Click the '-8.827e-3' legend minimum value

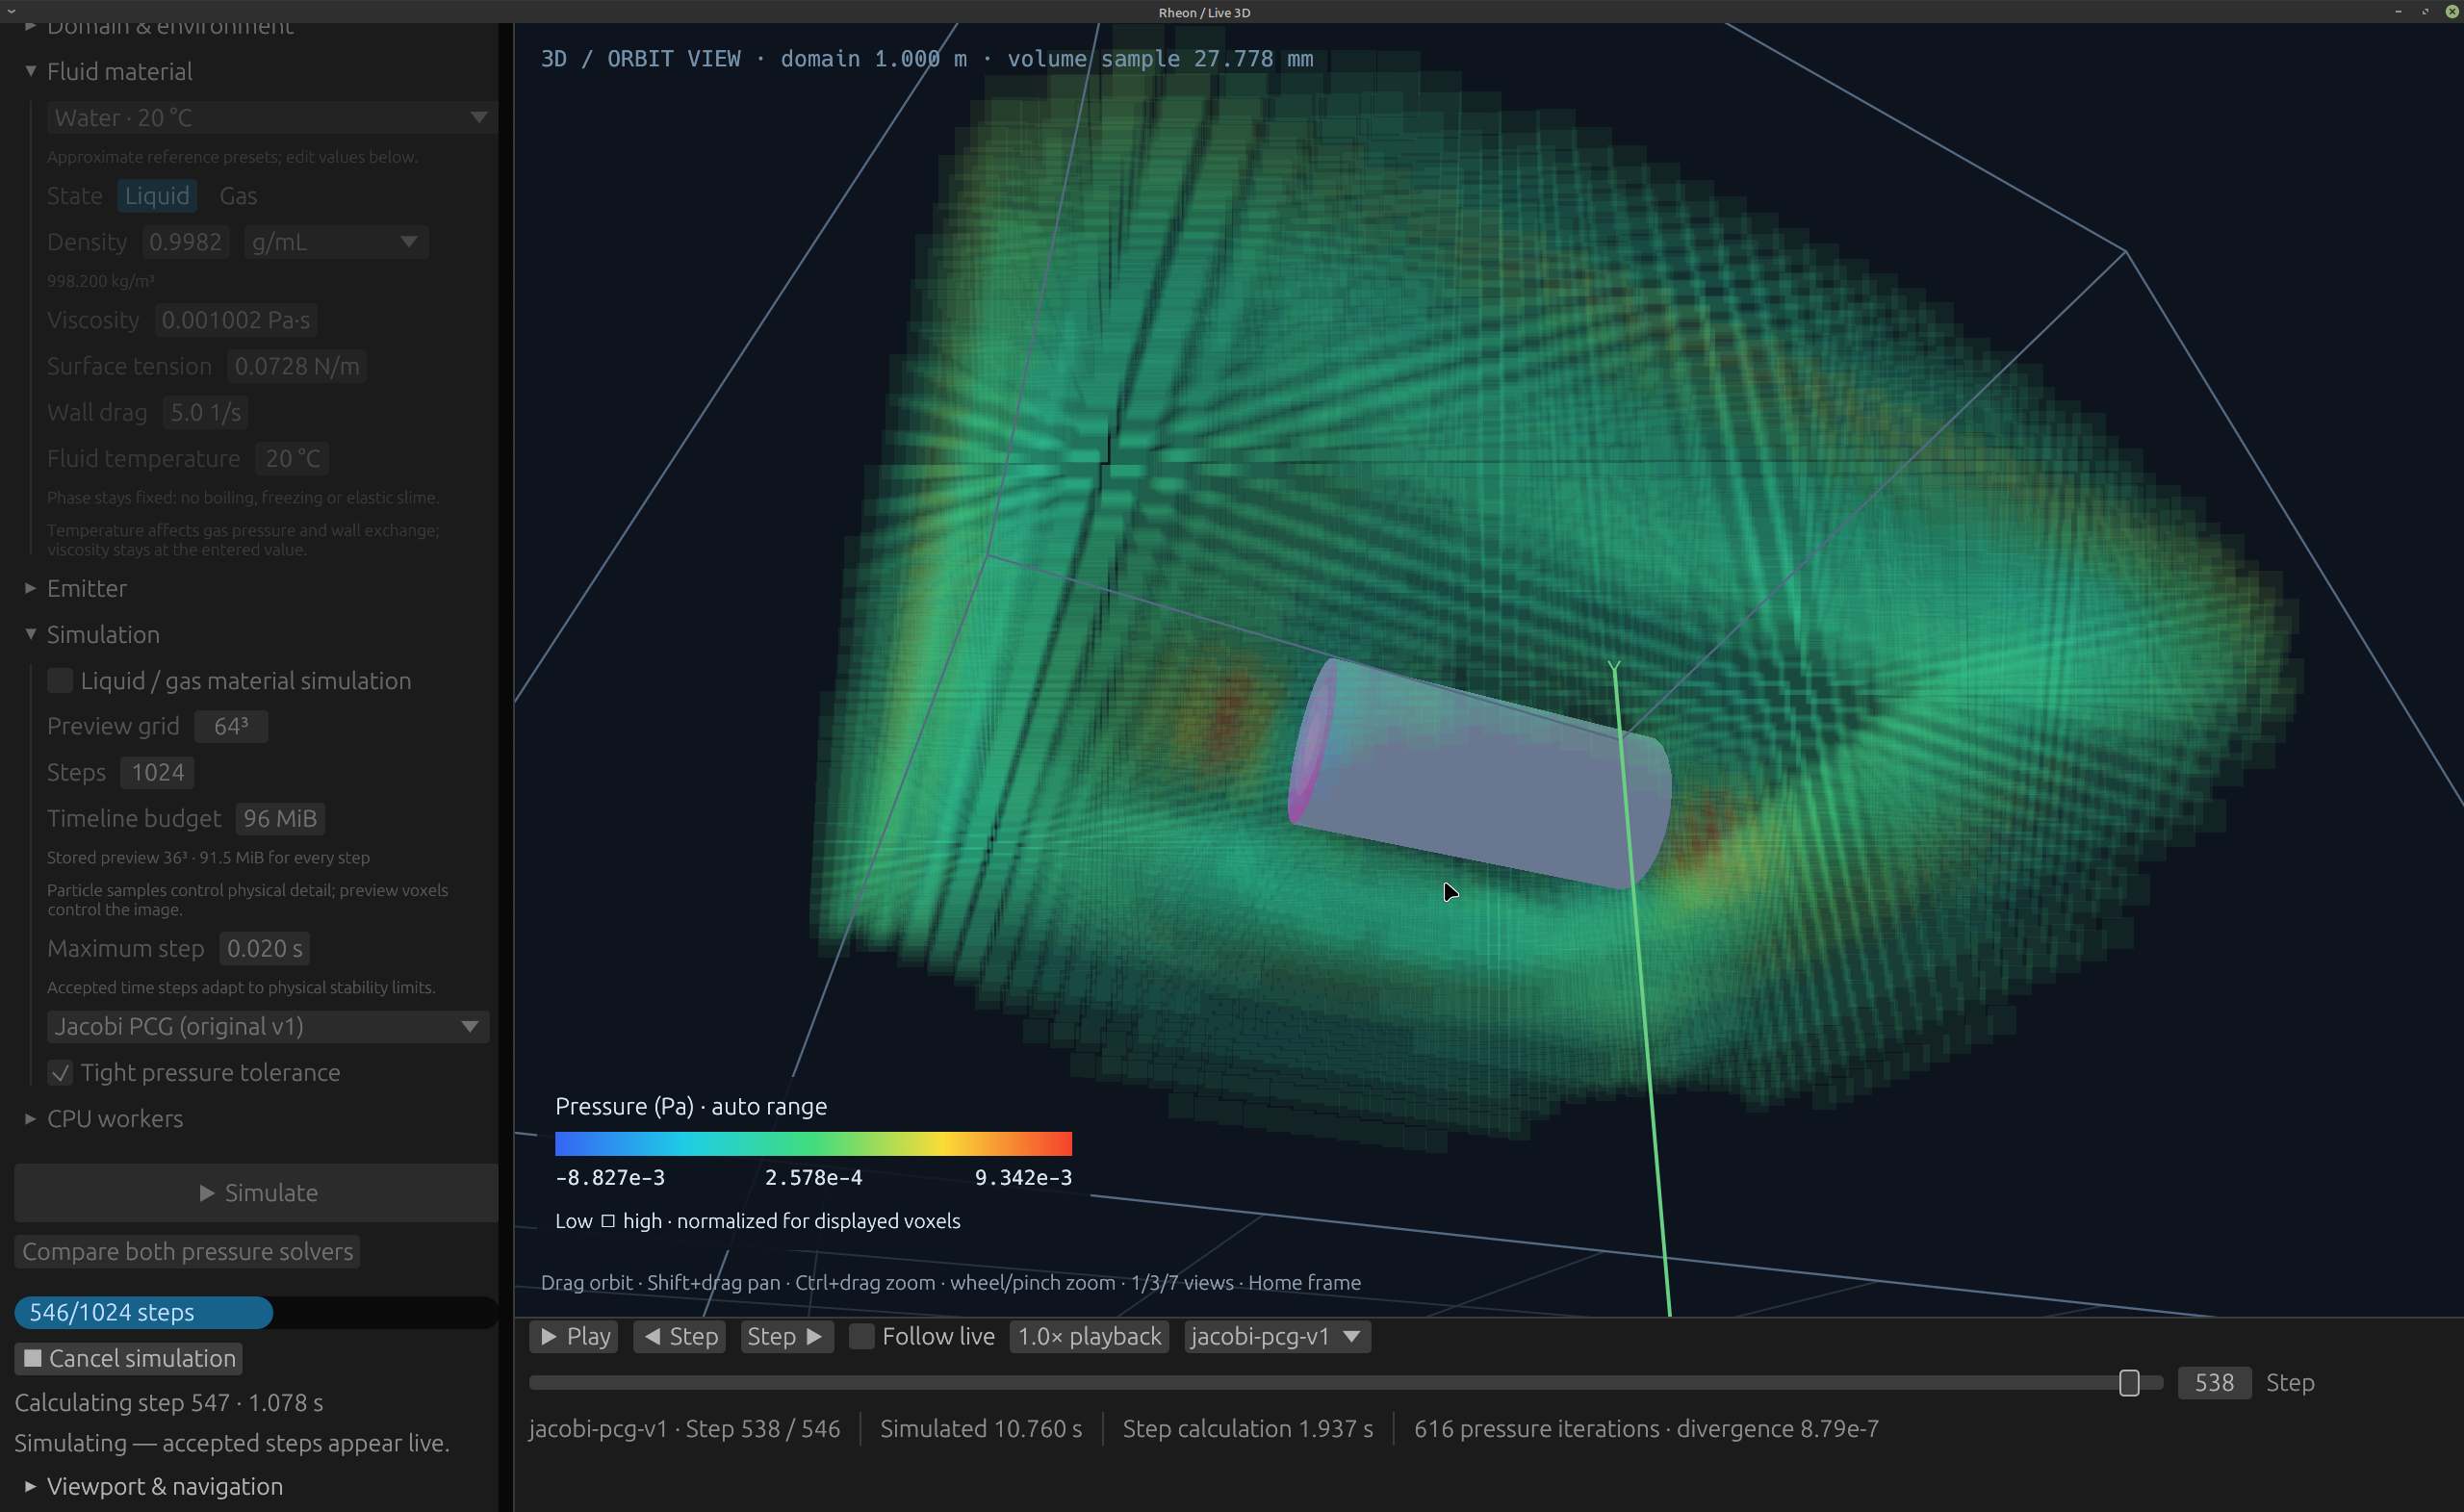pos(610,1177)
